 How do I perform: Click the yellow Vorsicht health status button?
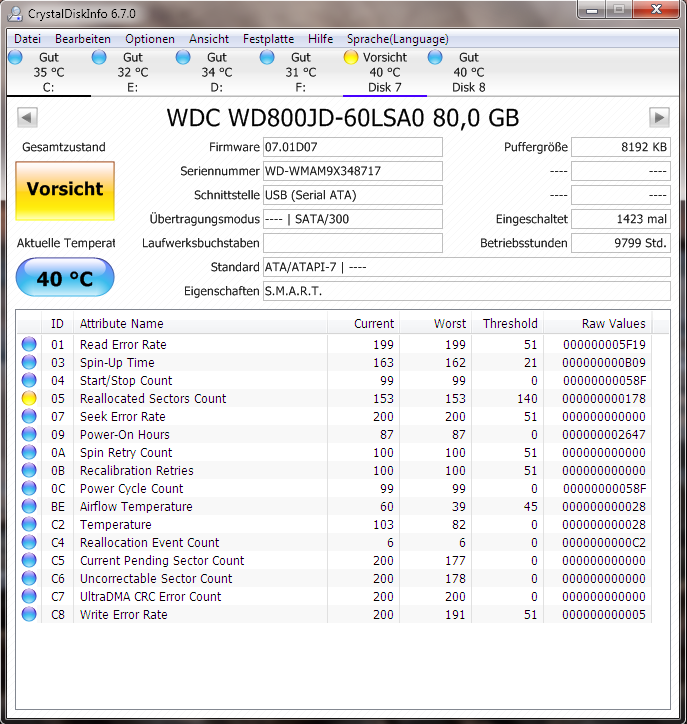(x=65, y=191)
